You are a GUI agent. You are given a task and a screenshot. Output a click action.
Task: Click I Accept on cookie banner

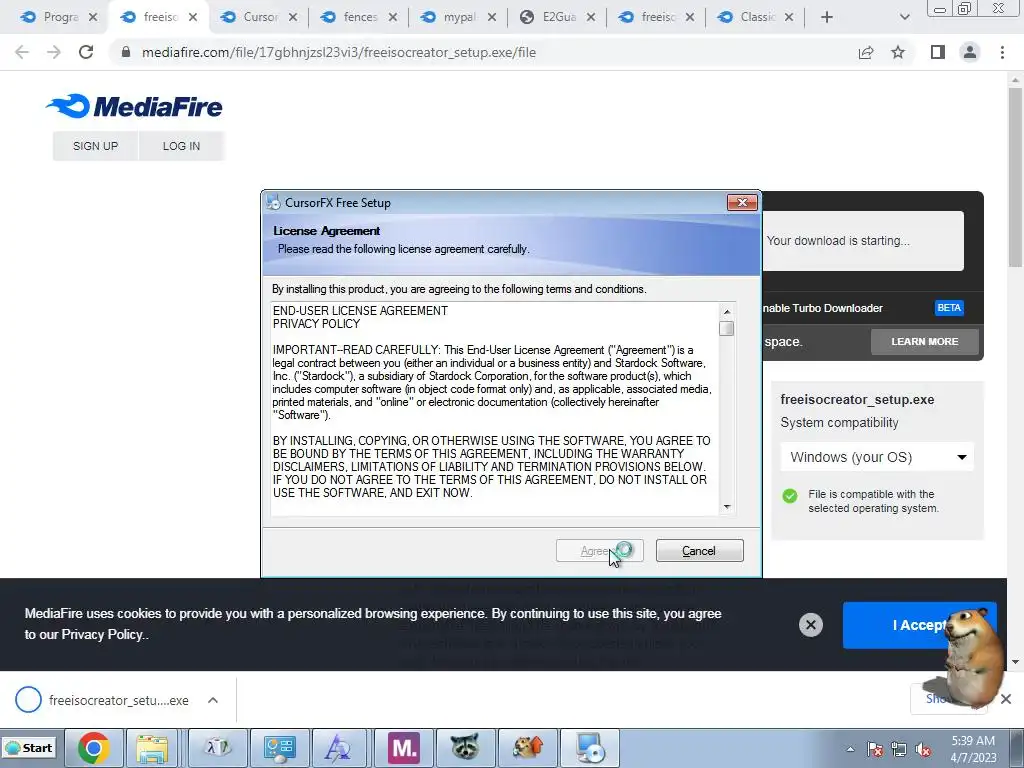(920, 625)
